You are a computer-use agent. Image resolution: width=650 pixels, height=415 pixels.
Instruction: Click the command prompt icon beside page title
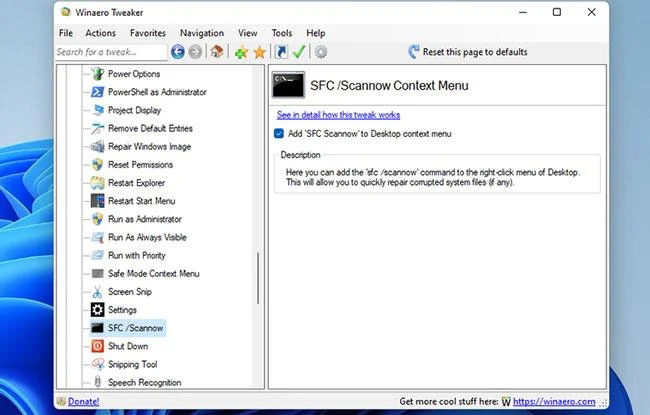click(288, 85)
